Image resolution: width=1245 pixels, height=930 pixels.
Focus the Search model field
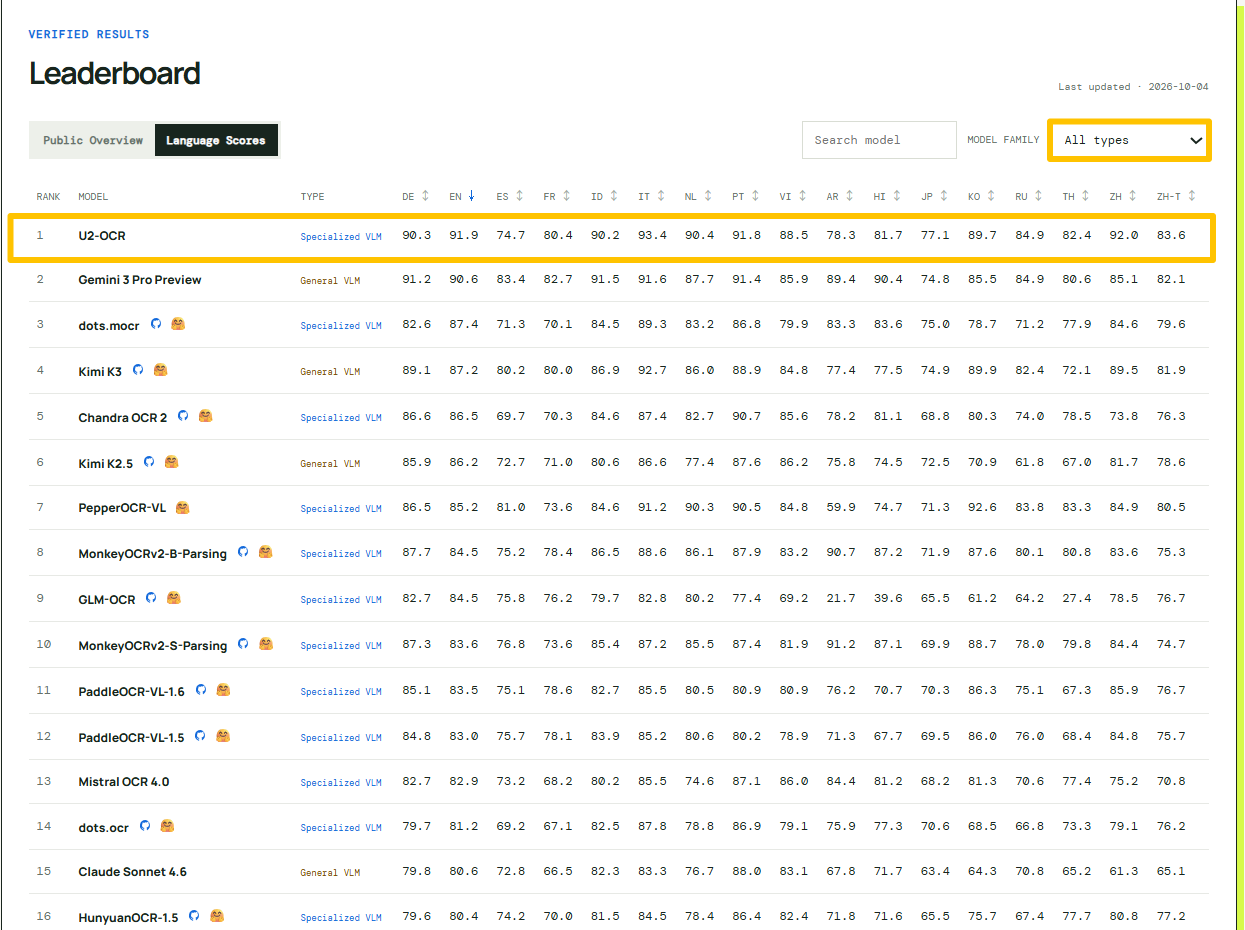pos(879,140)
